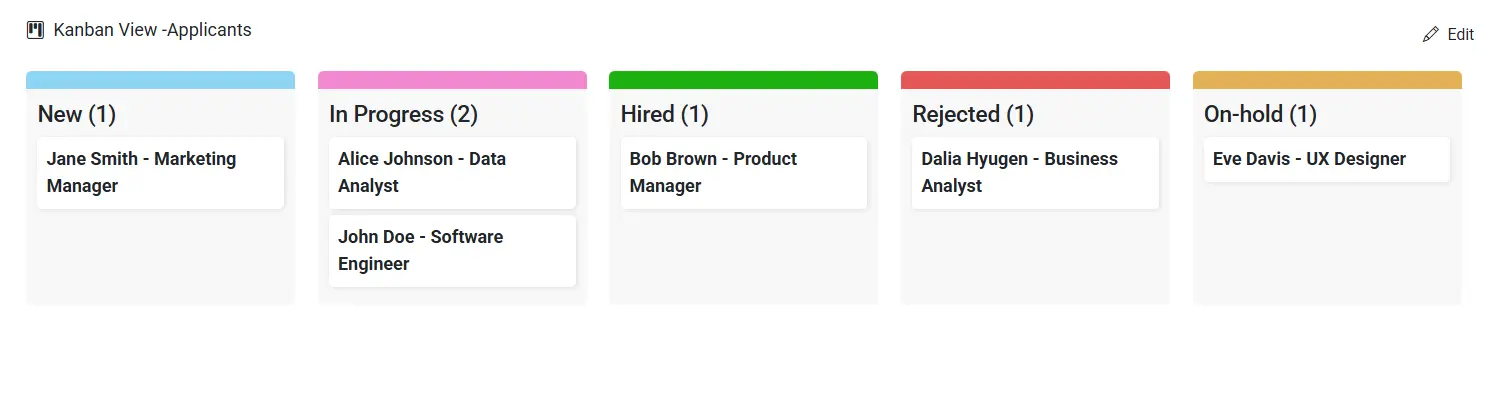Click the pink In Progress color bar

(x=452, y=80)
